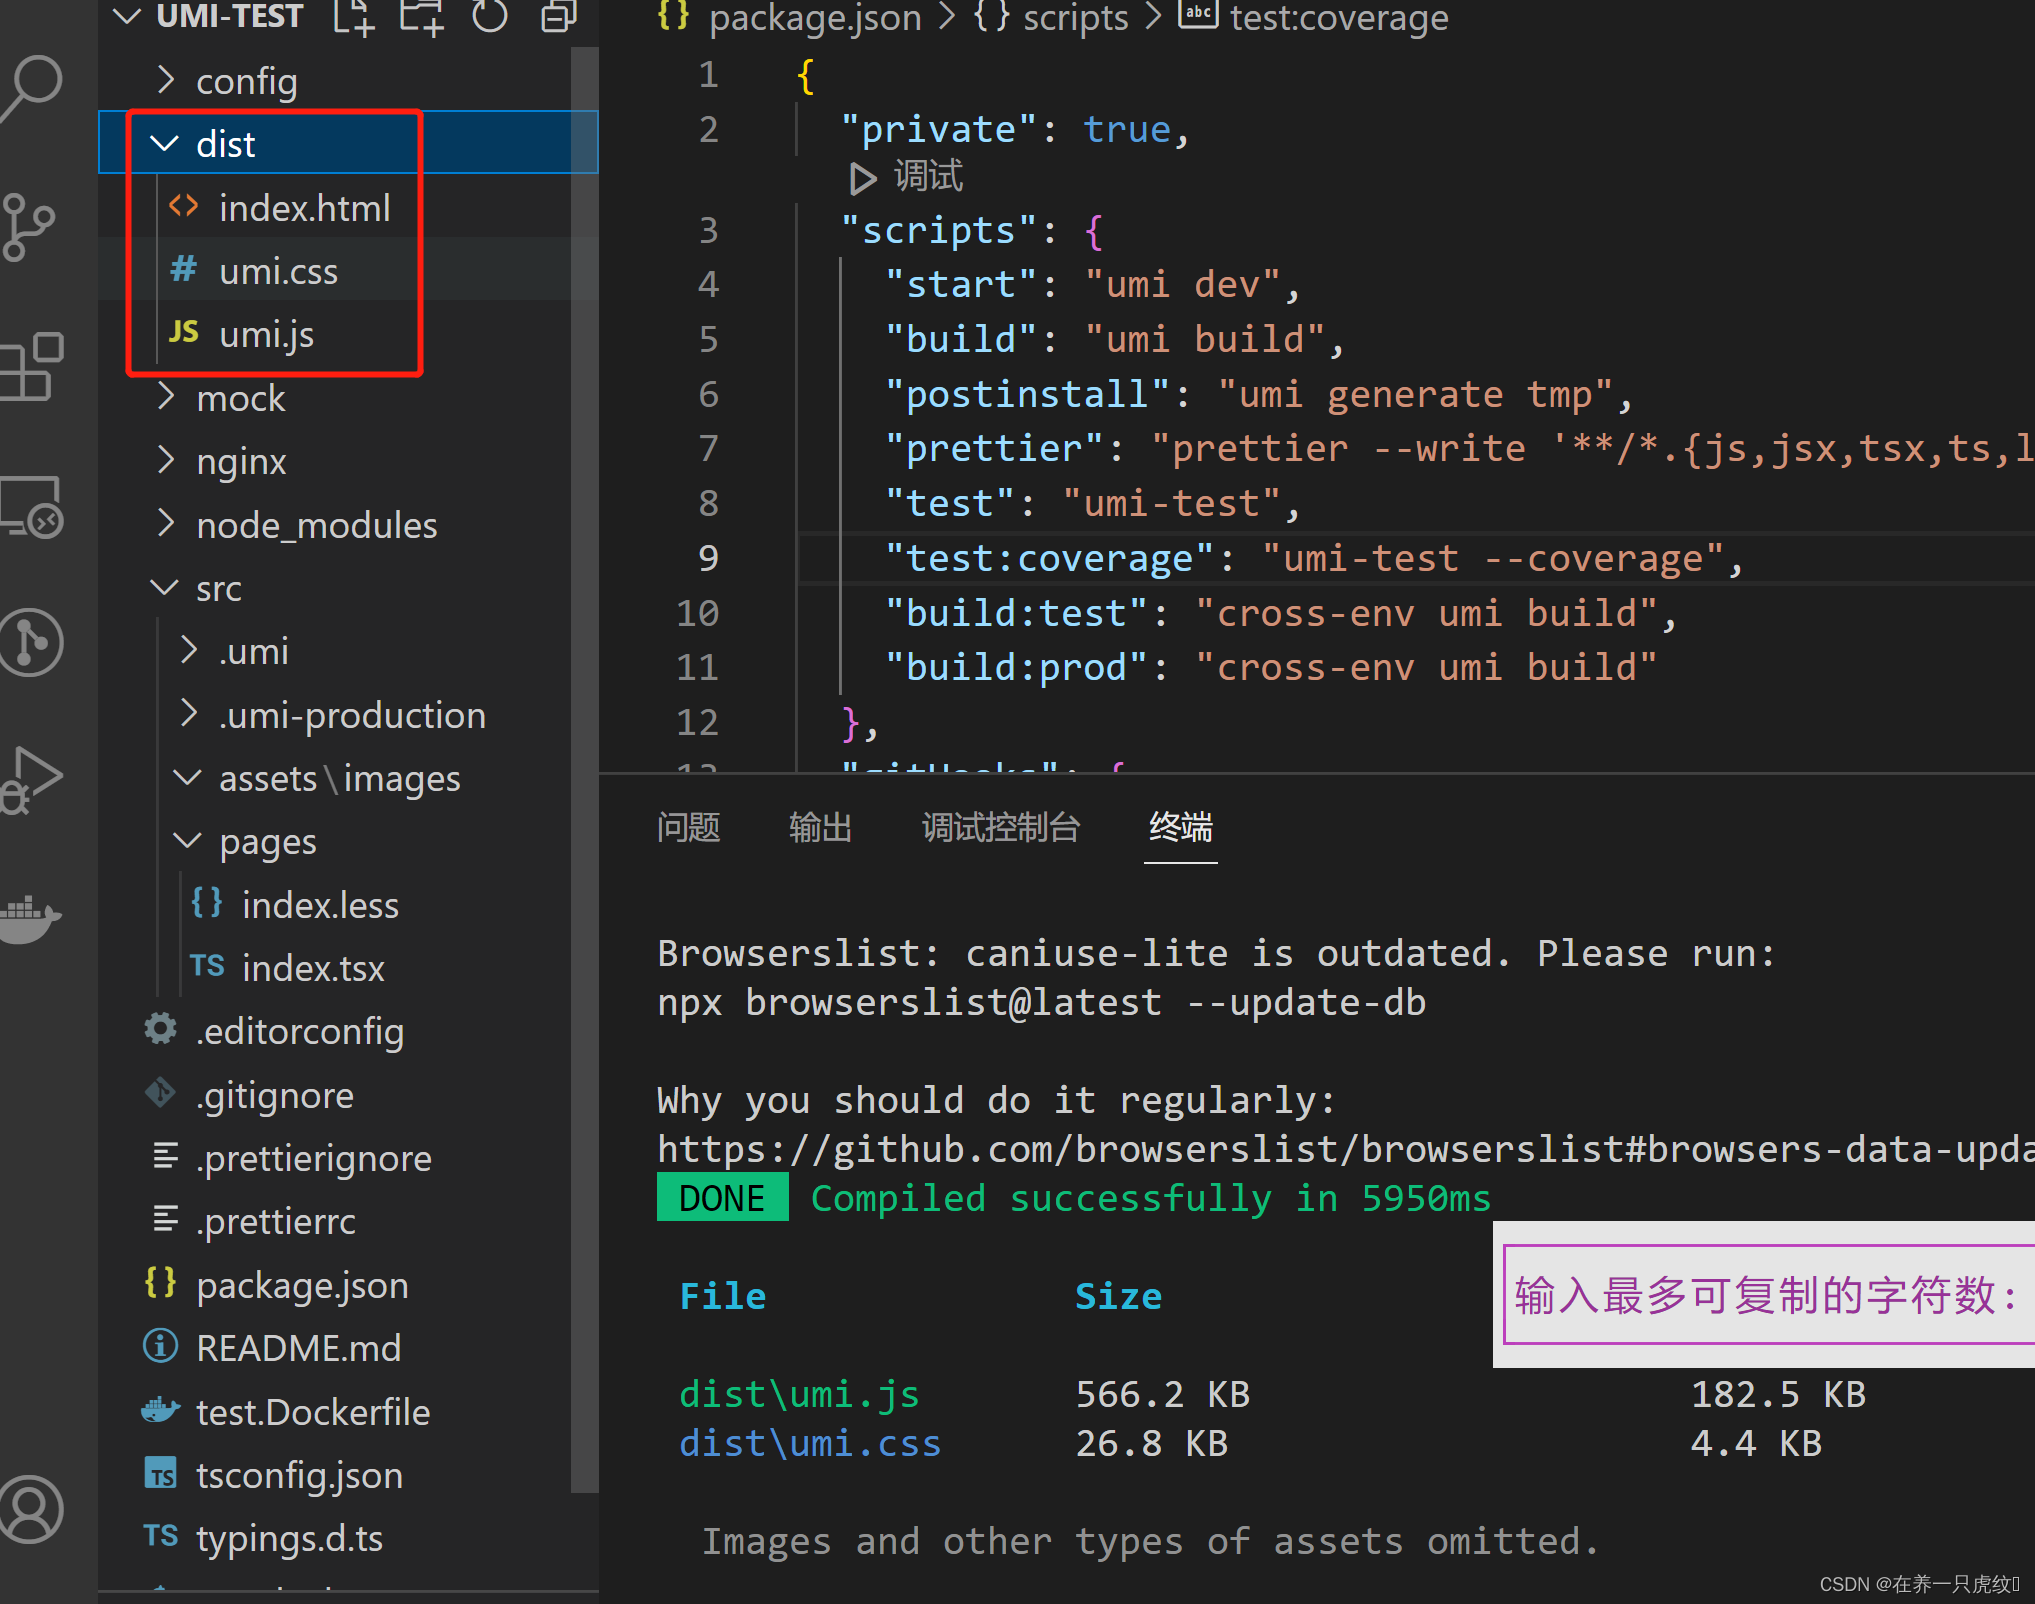Click the Refresh Explorer icon

[490, 17]
